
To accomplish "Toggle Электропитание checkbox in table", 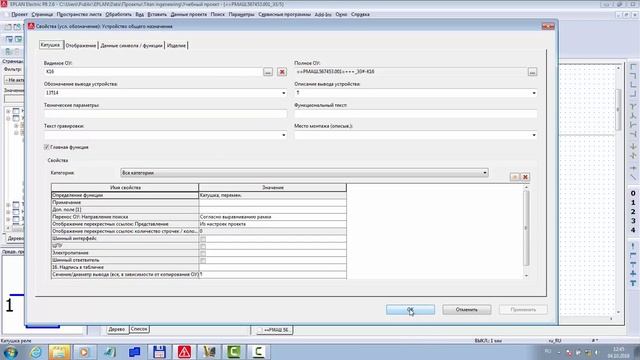I will point(203,253).
